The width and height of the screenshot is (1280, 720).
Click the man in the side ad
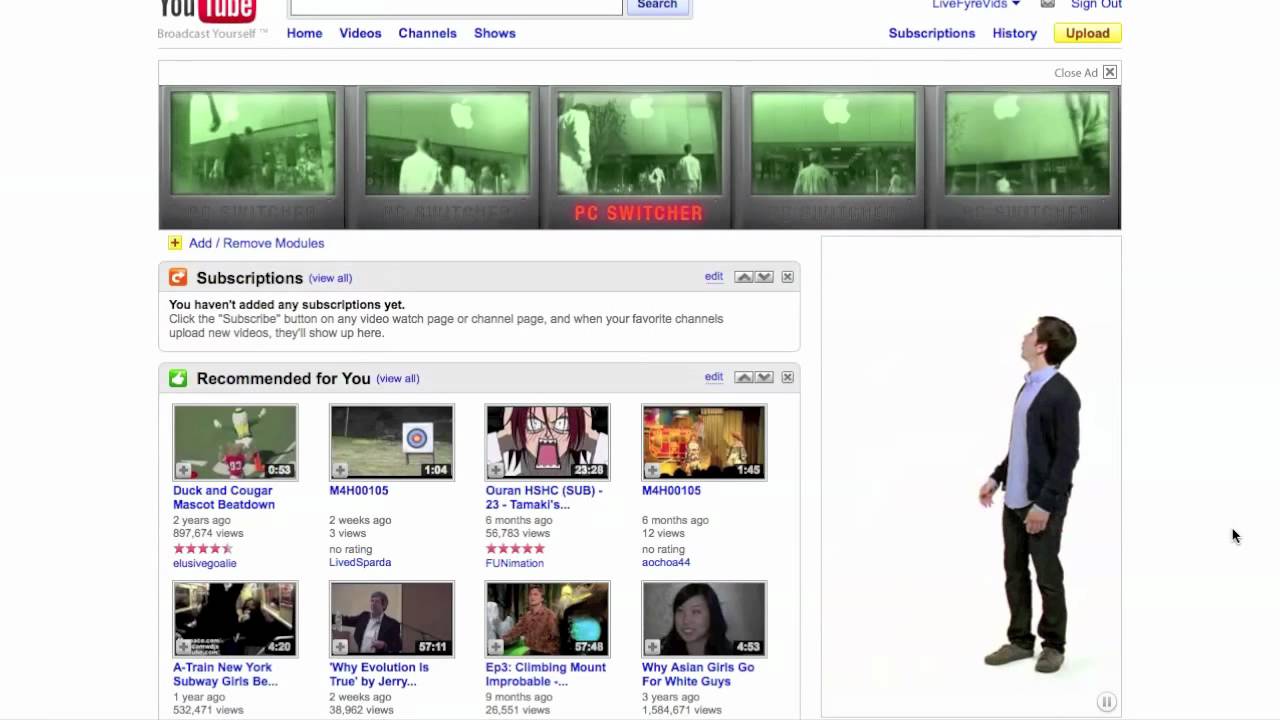1032,493
